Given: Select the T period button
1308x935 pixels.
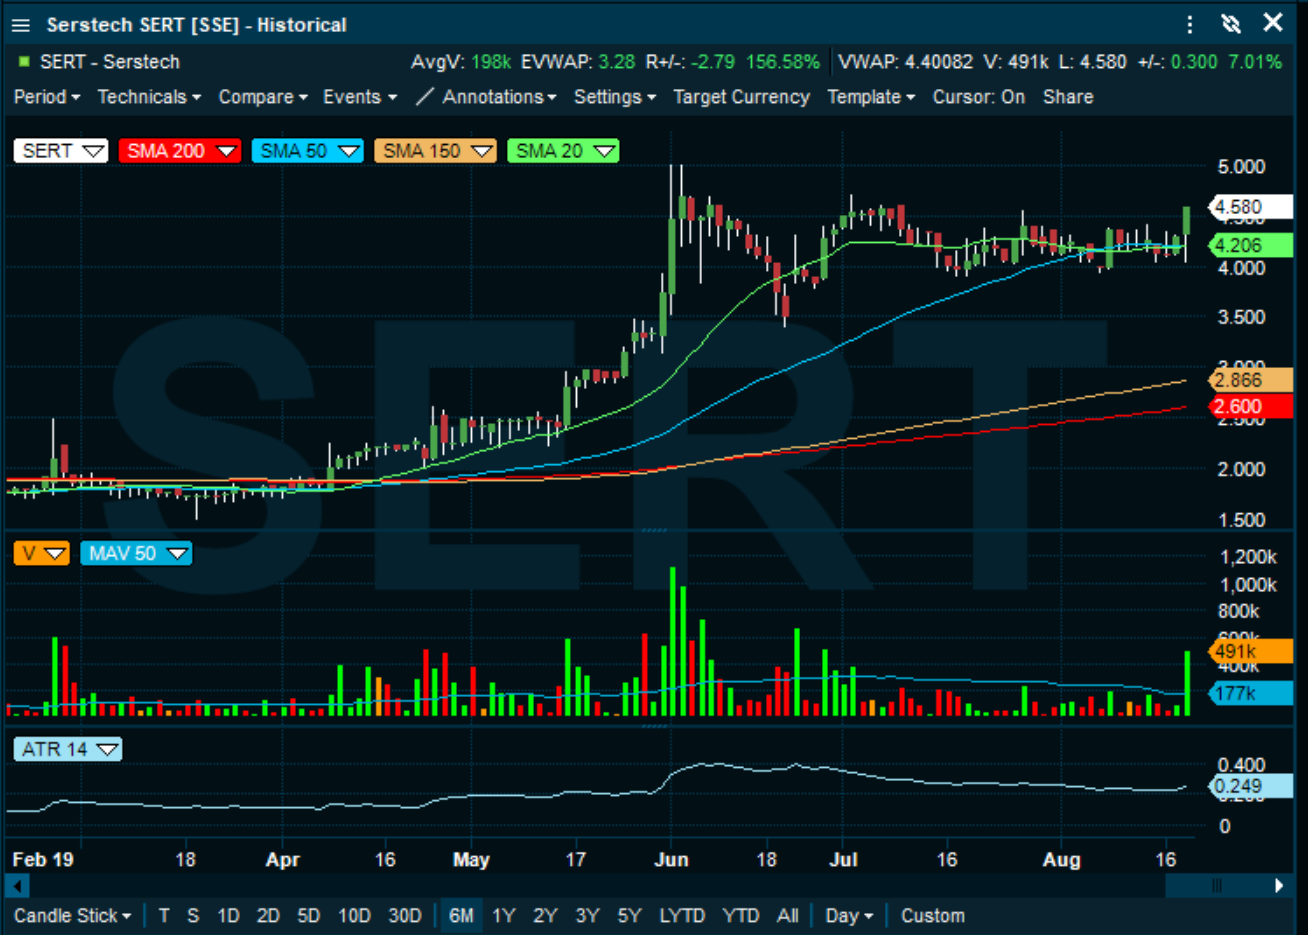Looking at the screenshot, I should click(164, 916).
